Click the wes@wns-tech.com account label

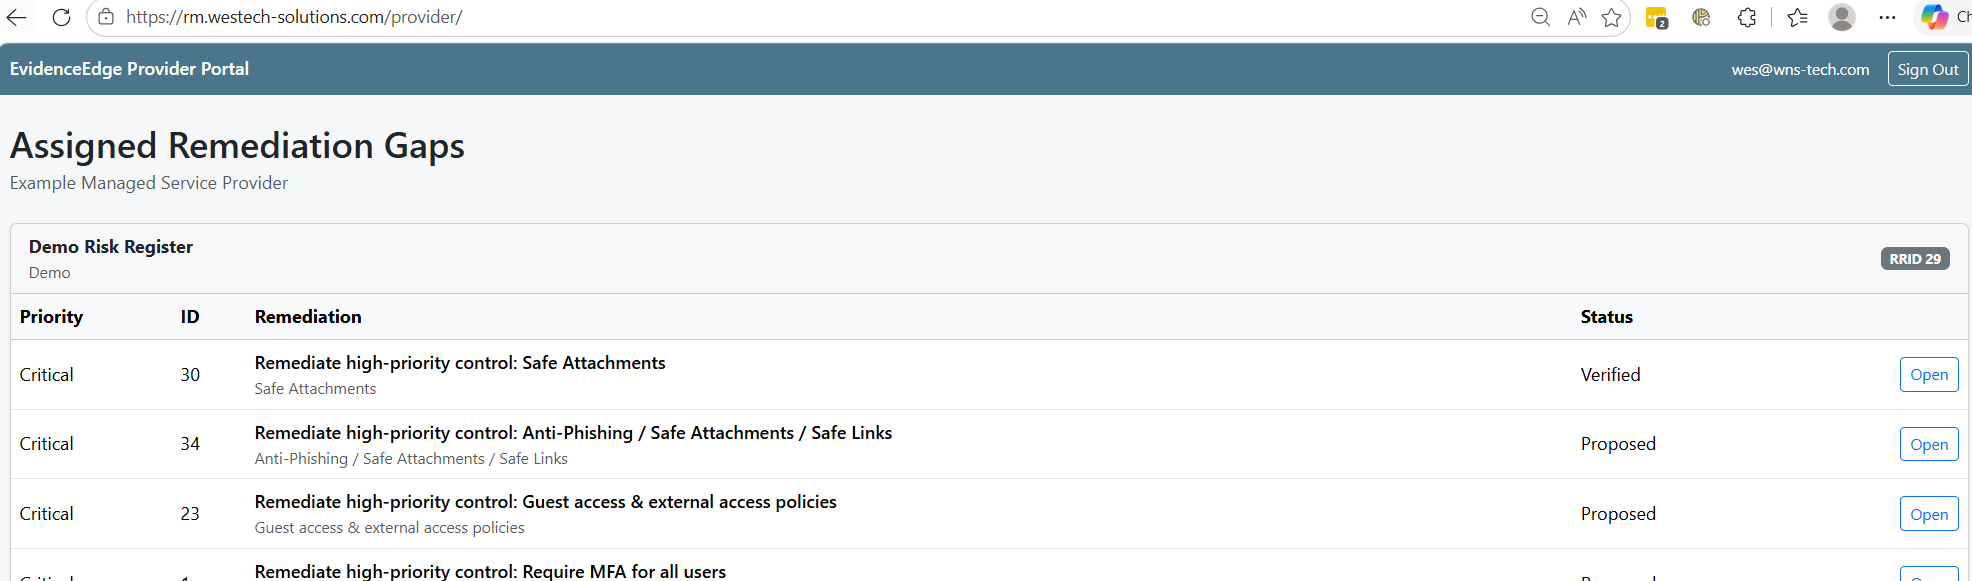(1800, 69)
